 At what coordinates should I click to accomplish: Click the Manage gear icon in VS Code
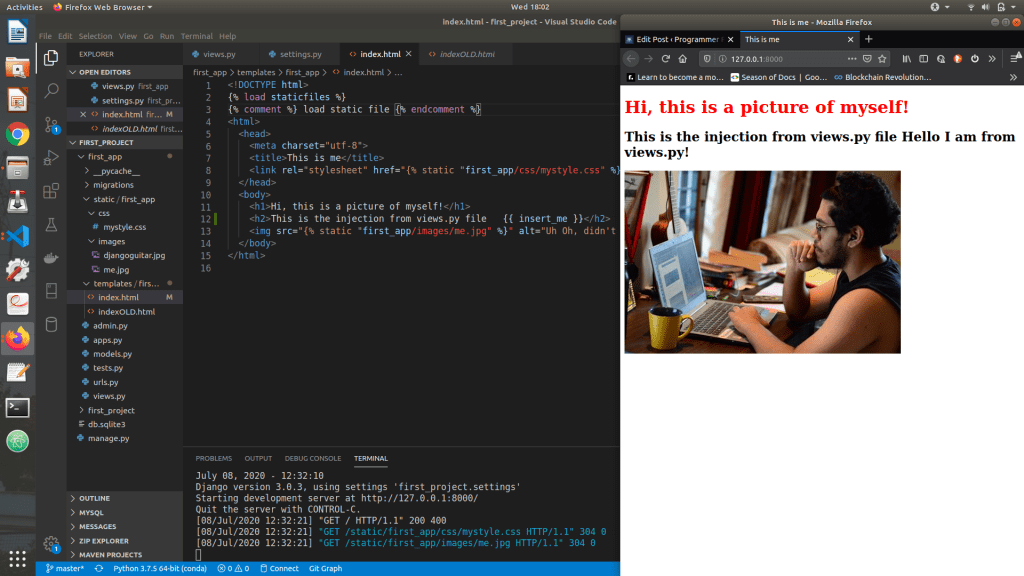[51, 543]
